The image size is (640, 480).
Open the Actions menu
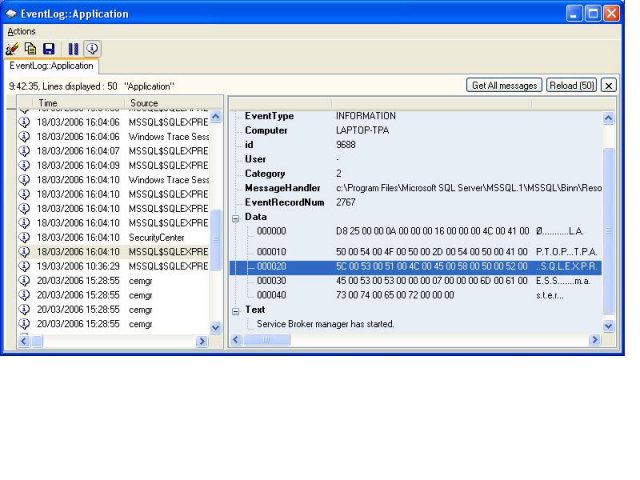(21, 31)
